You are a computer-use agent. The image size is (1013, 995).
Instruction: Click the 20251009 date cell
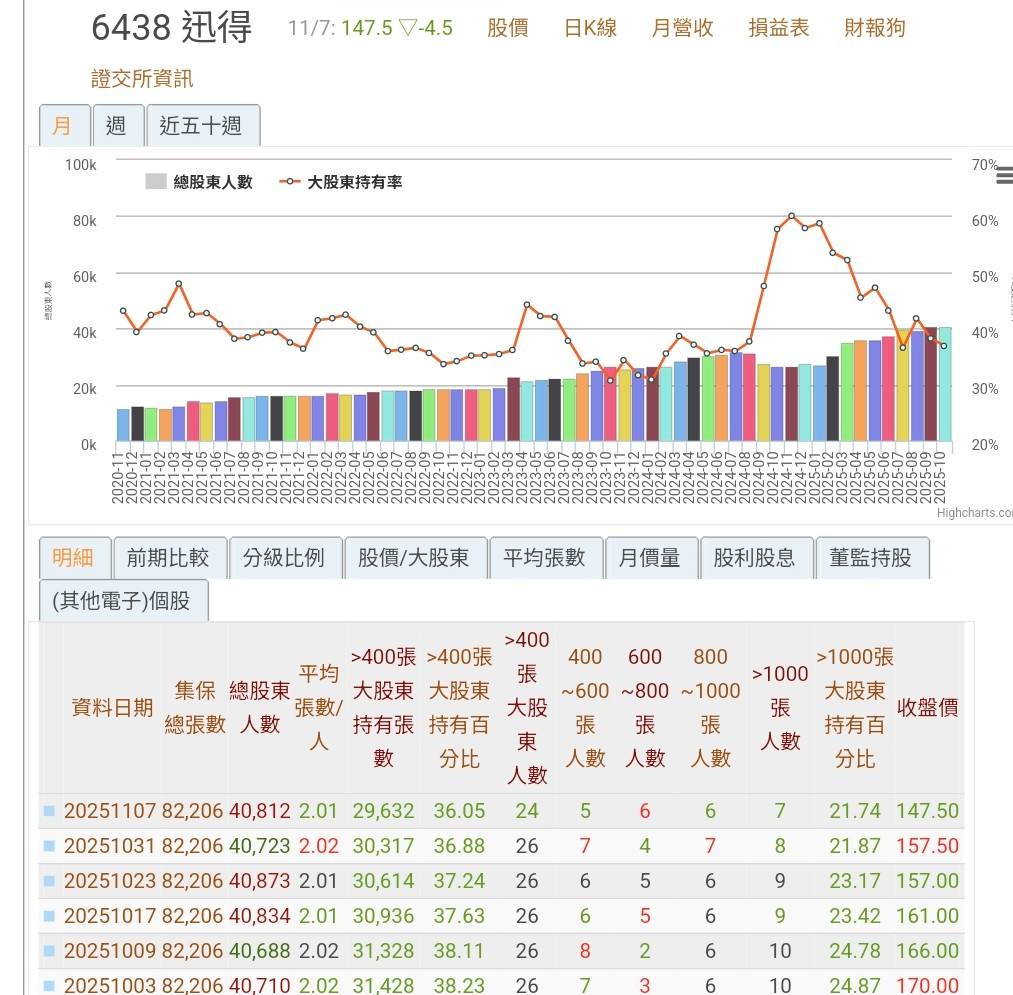click(x=110, y=950)
